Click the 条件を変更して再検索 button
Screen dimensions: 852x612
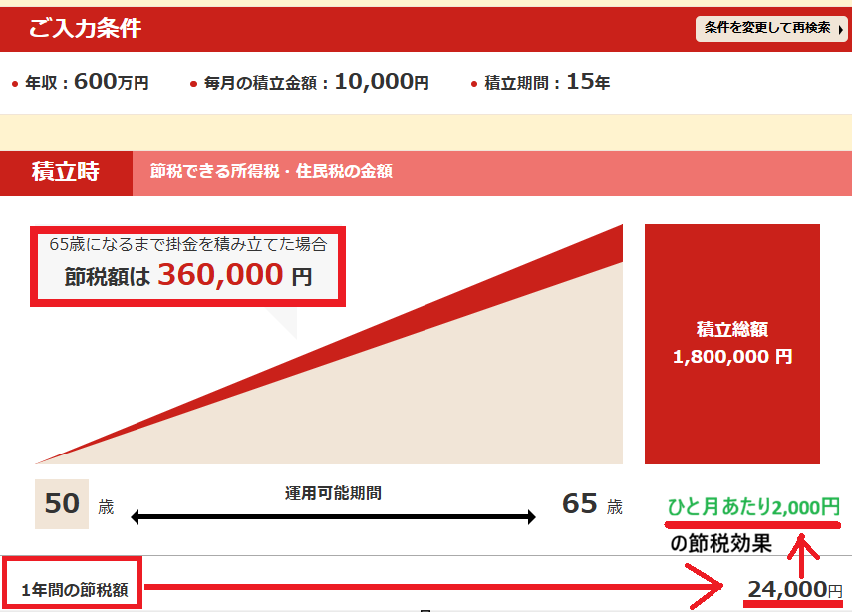770,29
